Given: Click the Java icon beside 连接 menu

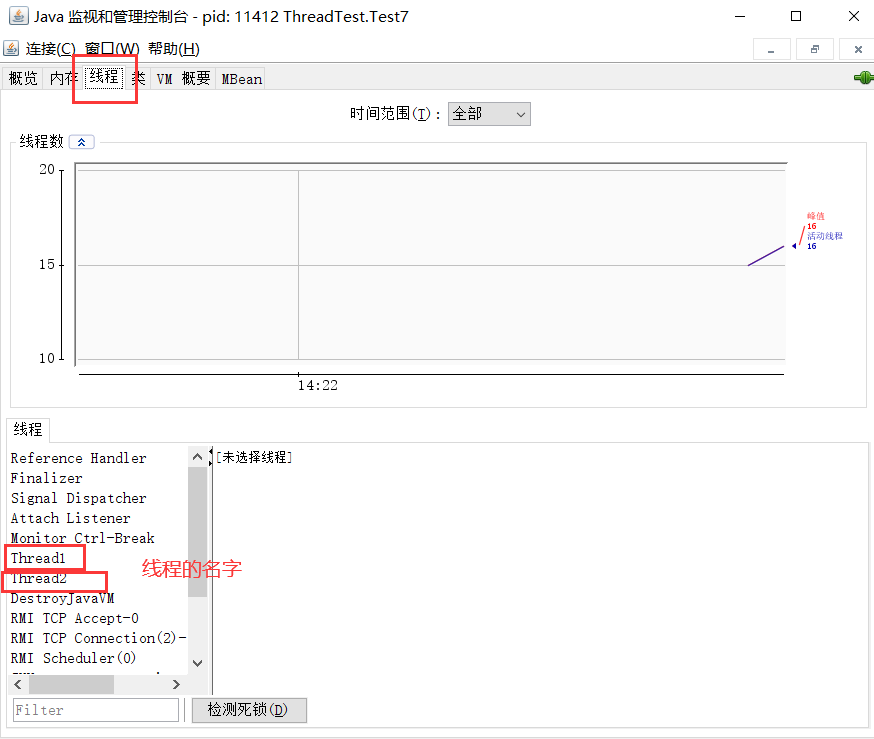Looking at the screenshot, I should (11, 48).
